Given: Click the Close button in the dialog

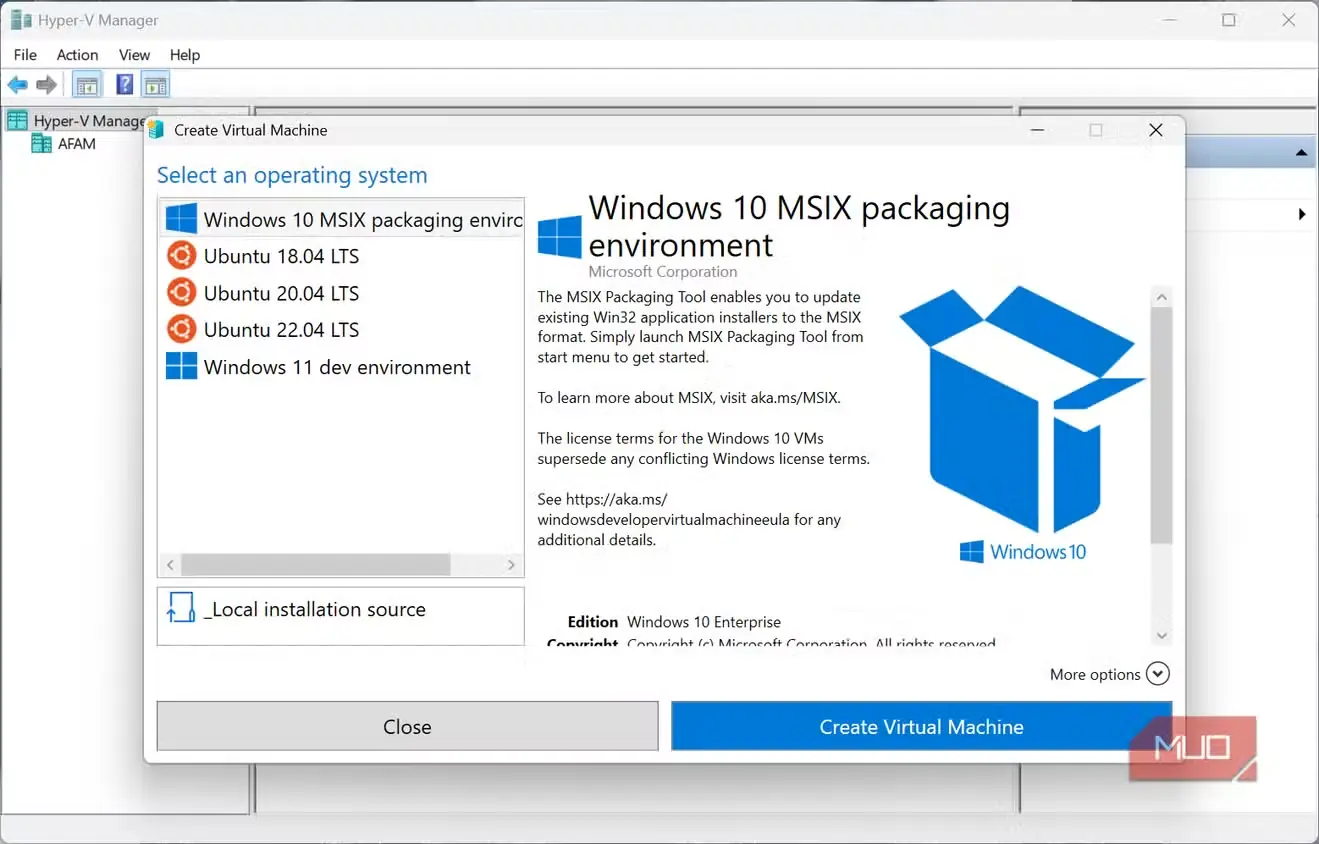Looking at the screenshot, I should [407, 727].
